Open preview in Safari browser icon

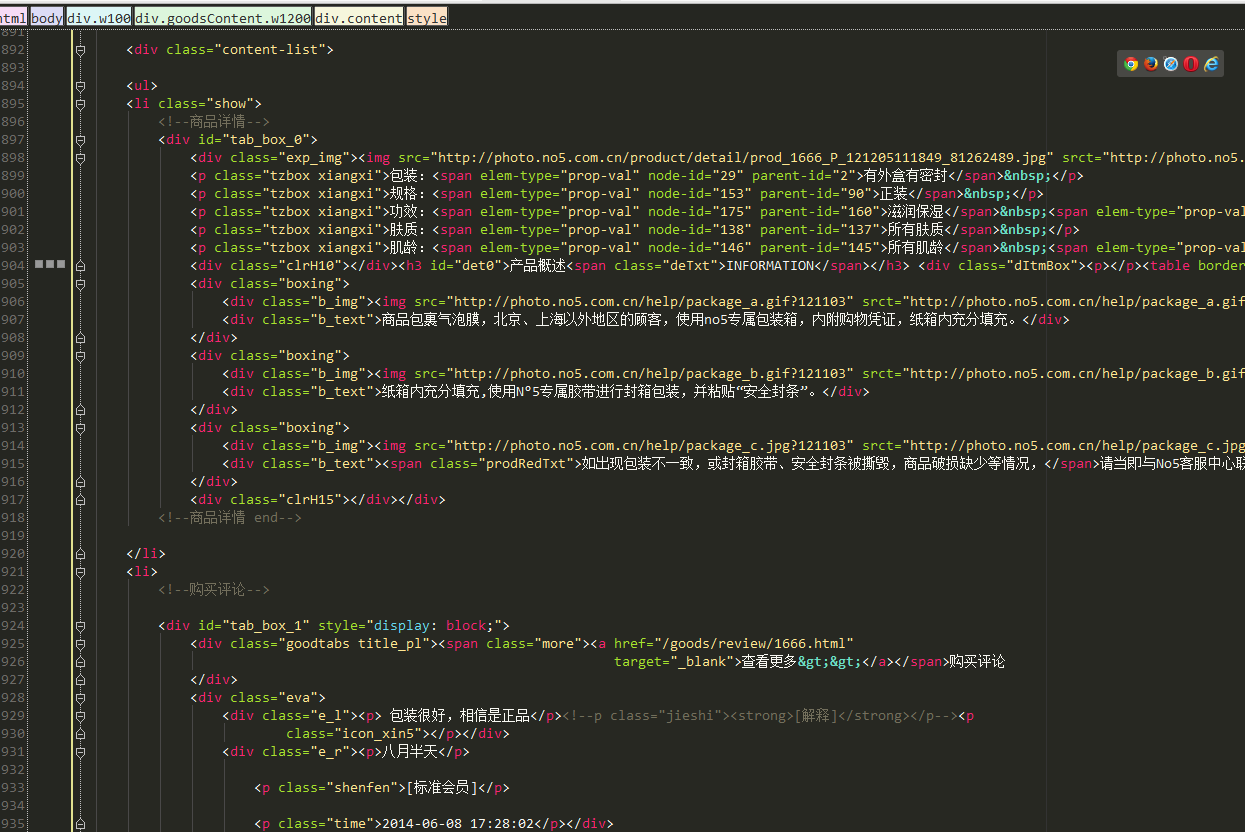point(1171,64)
